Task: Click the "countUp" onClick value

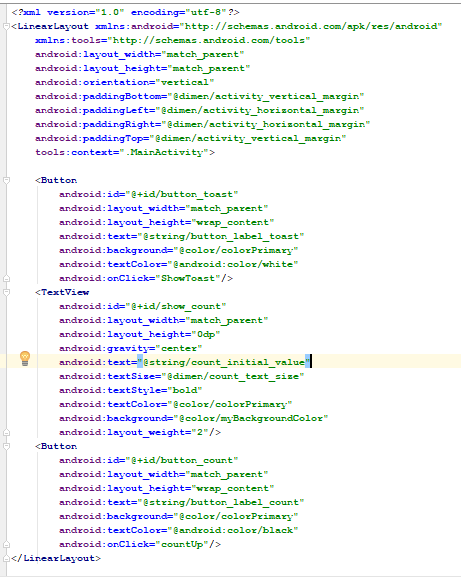Action: [182, 544]
